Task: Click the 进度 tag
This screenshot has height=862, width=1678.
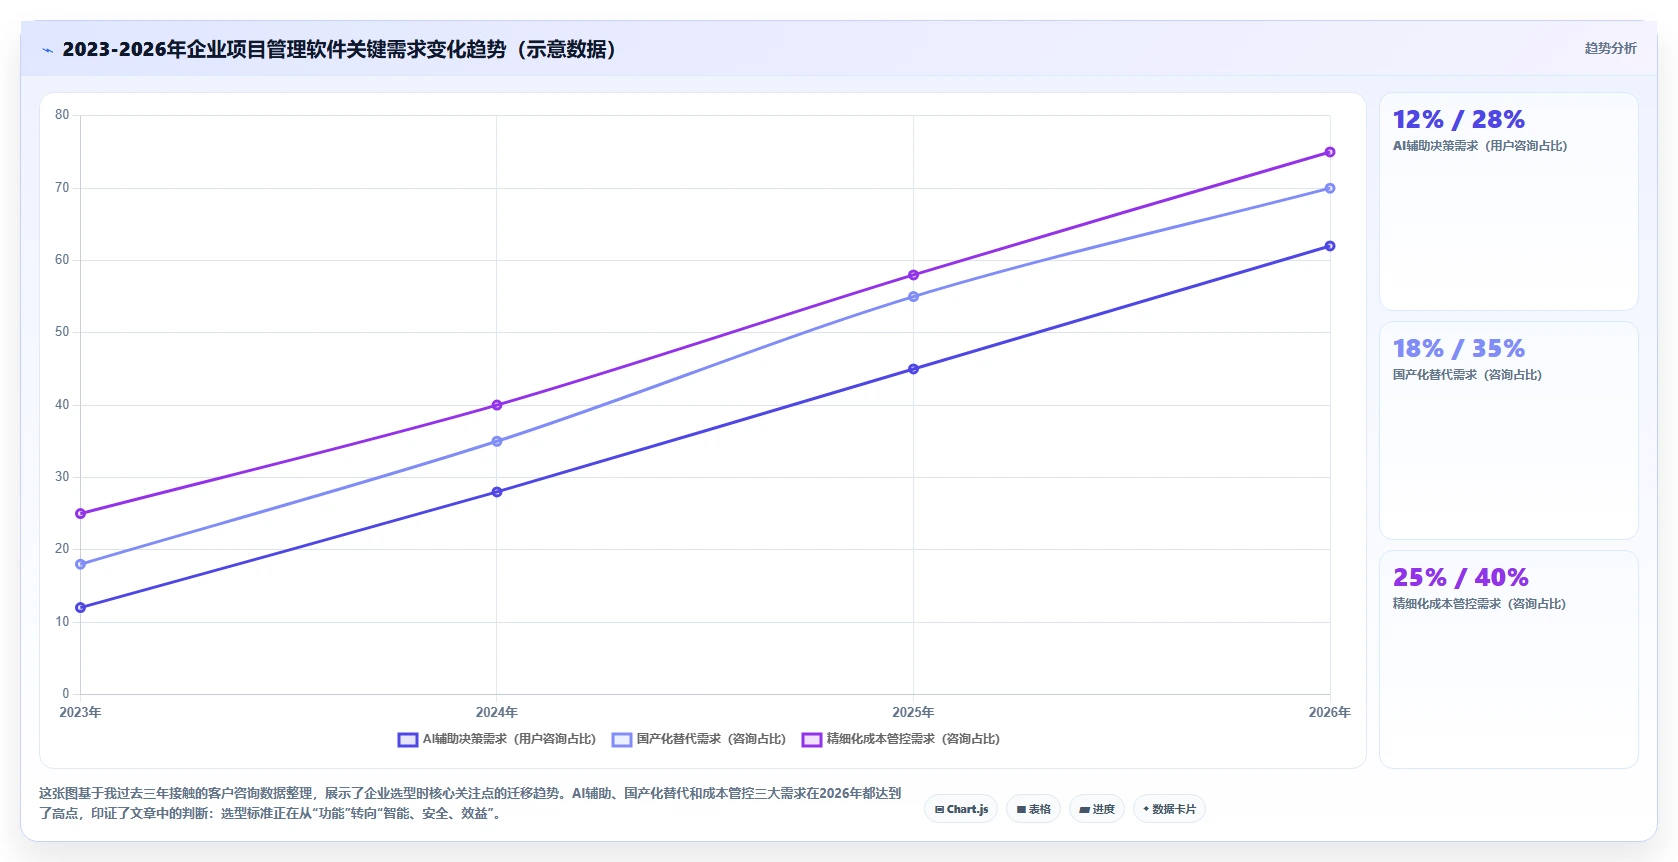Action: (1097, 809)
